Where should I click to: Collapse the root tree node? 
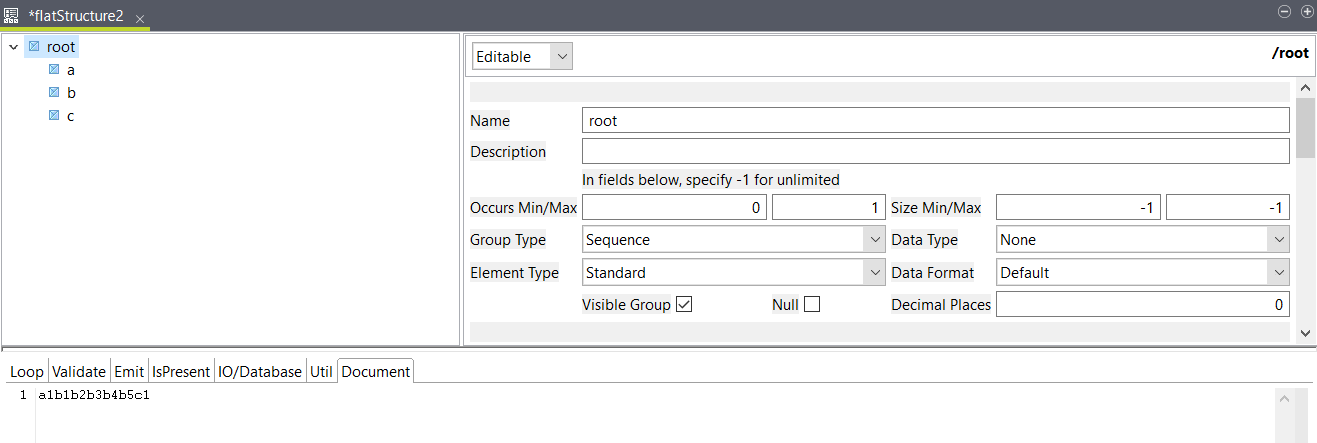(x=14, y=47)
